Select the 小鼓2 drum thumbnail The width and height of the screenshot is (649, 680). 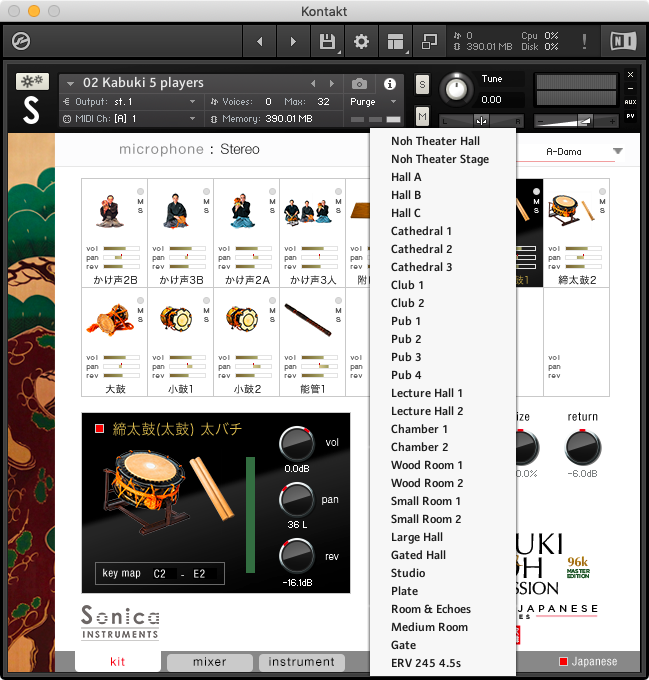[242, 319]
